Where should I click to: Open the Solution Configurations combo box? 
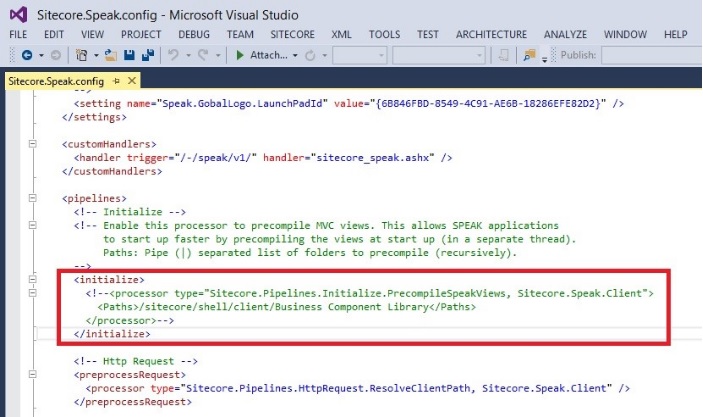[360, 56]
